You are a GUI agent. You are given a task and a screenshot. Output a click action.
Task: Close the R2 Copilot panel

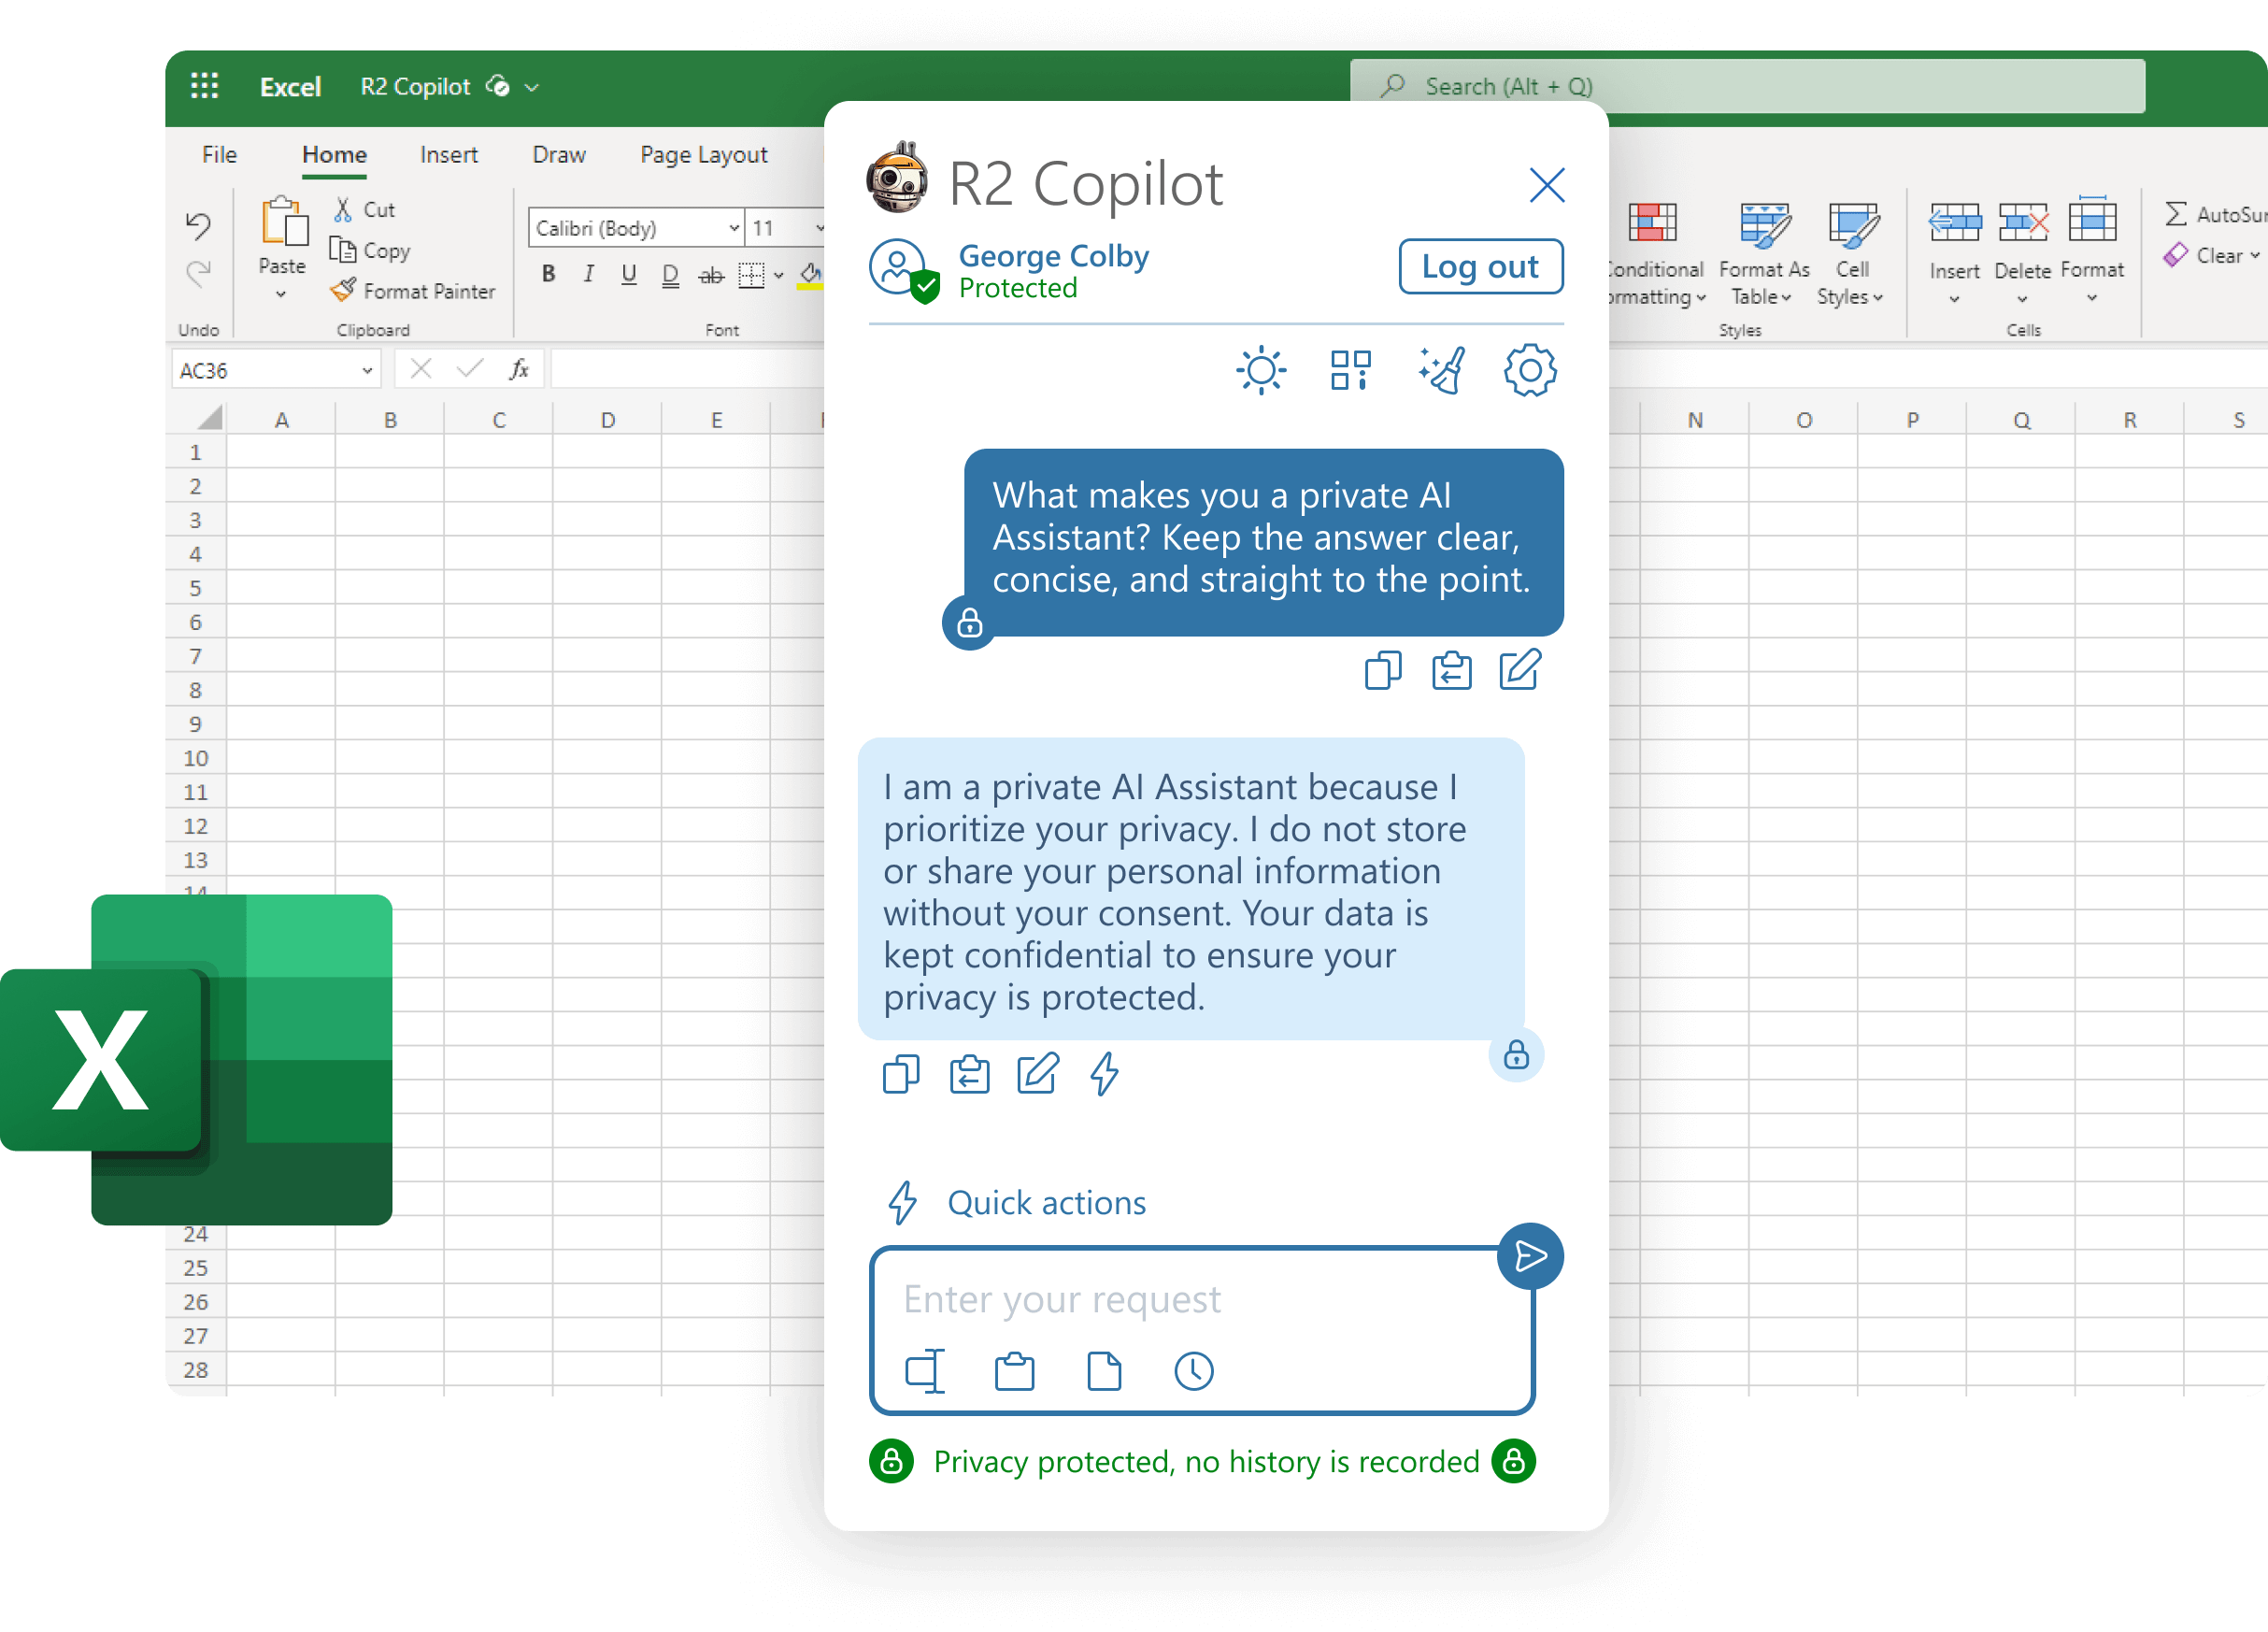1547,185
